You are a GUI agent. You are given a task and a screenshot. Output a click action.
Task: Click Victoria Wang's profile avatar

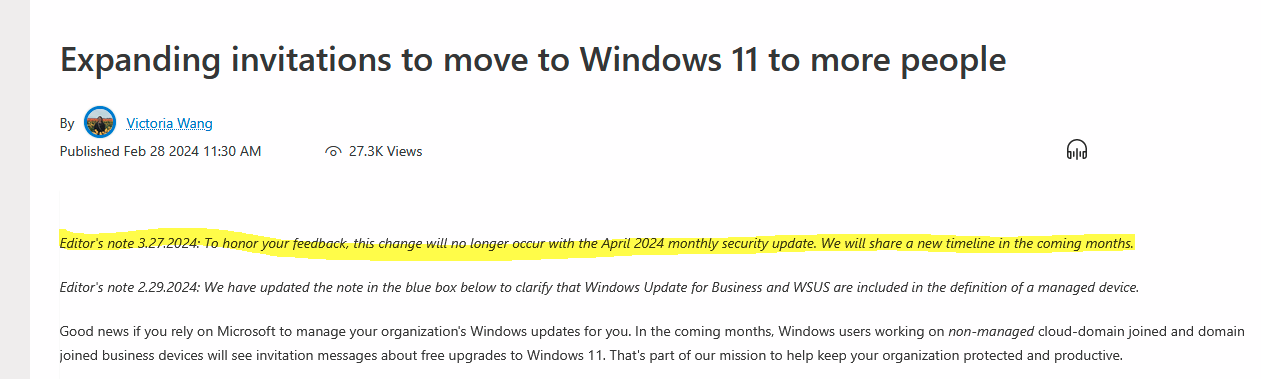100,123
